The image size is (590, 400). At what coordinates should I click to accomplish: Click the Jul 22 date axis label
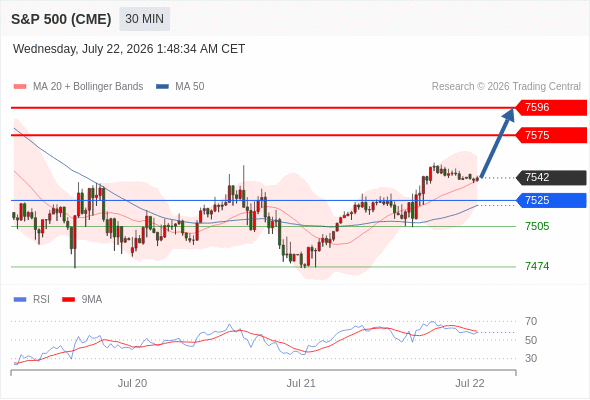470,383
